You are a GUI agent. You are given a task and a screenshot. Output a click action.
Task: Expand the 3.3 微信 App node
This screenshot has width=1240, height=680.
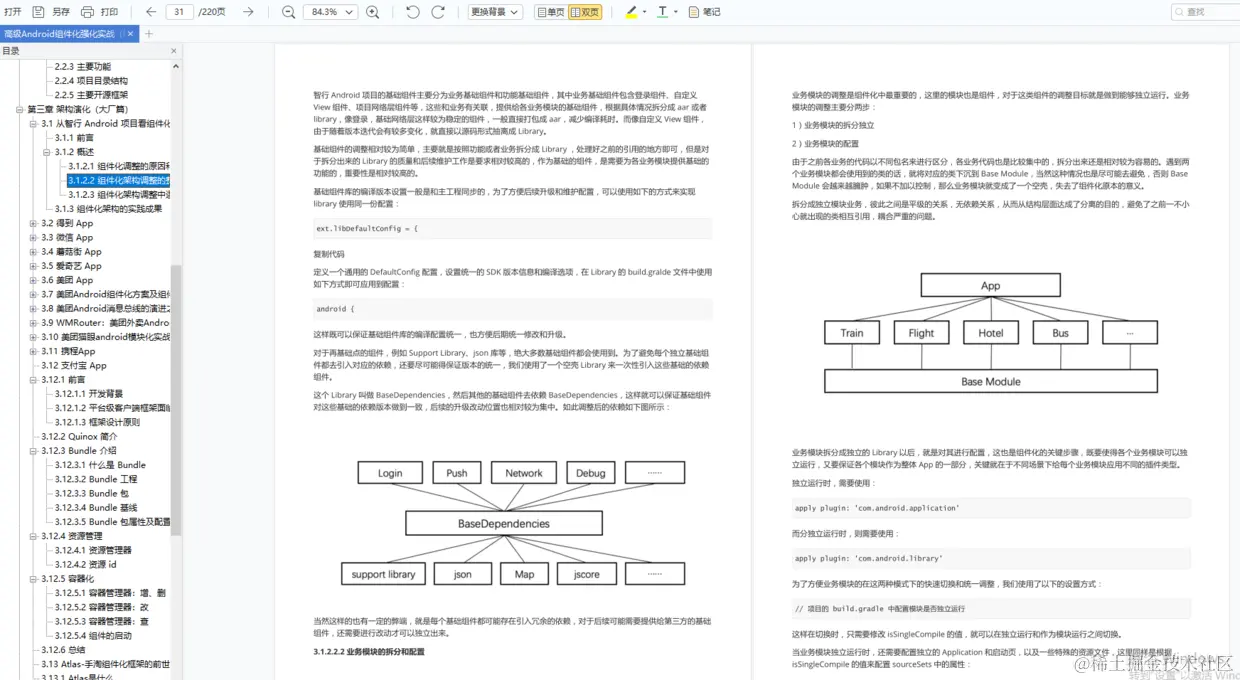(34, 238)
